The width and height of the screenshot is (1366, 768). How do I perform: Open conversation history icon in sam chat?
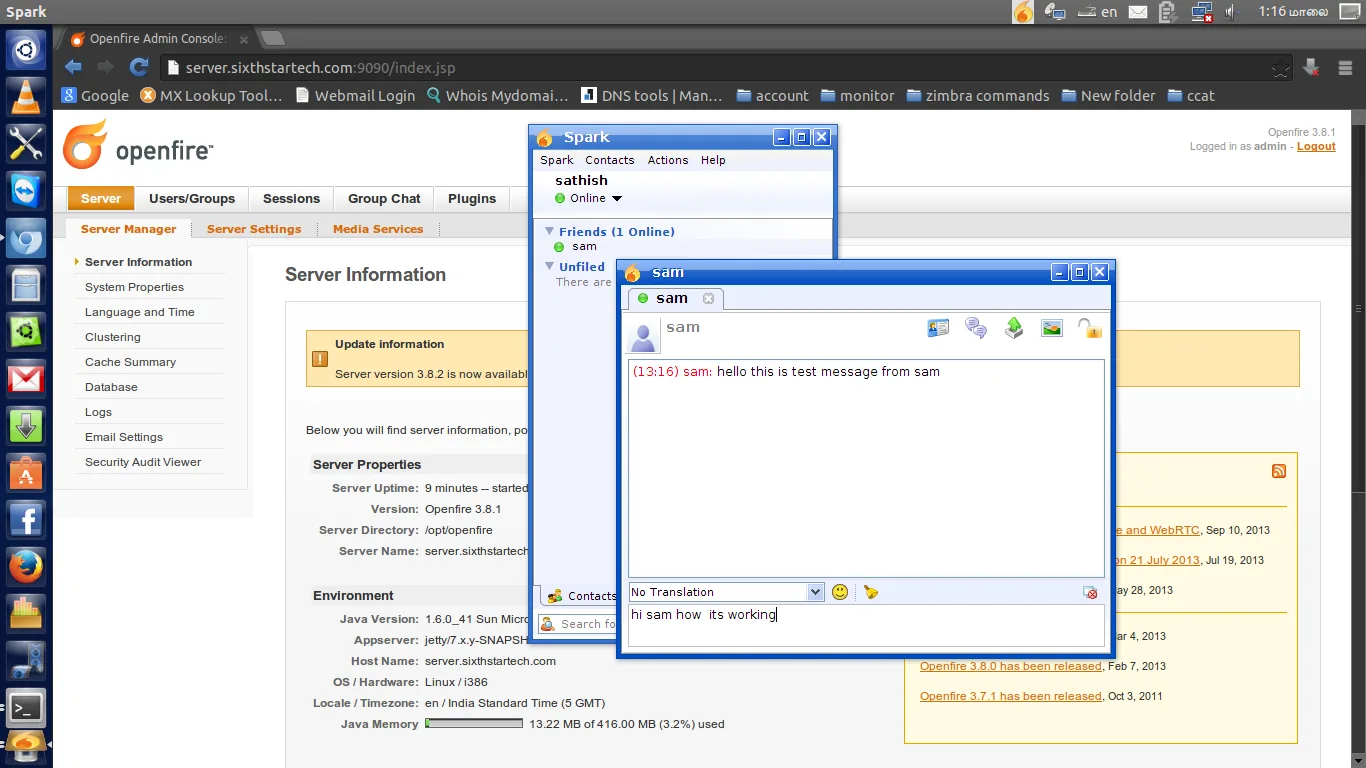coord(976,327)
